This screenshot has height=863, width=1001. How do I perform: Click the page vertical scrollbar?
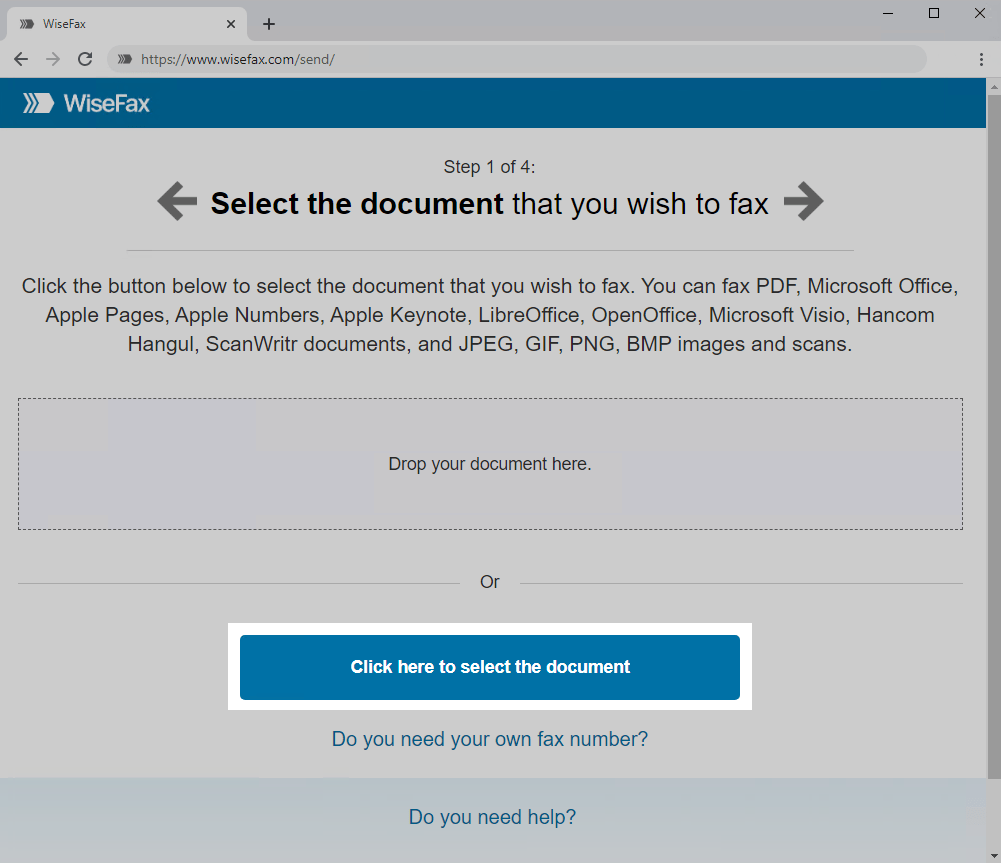click(994, 437)
